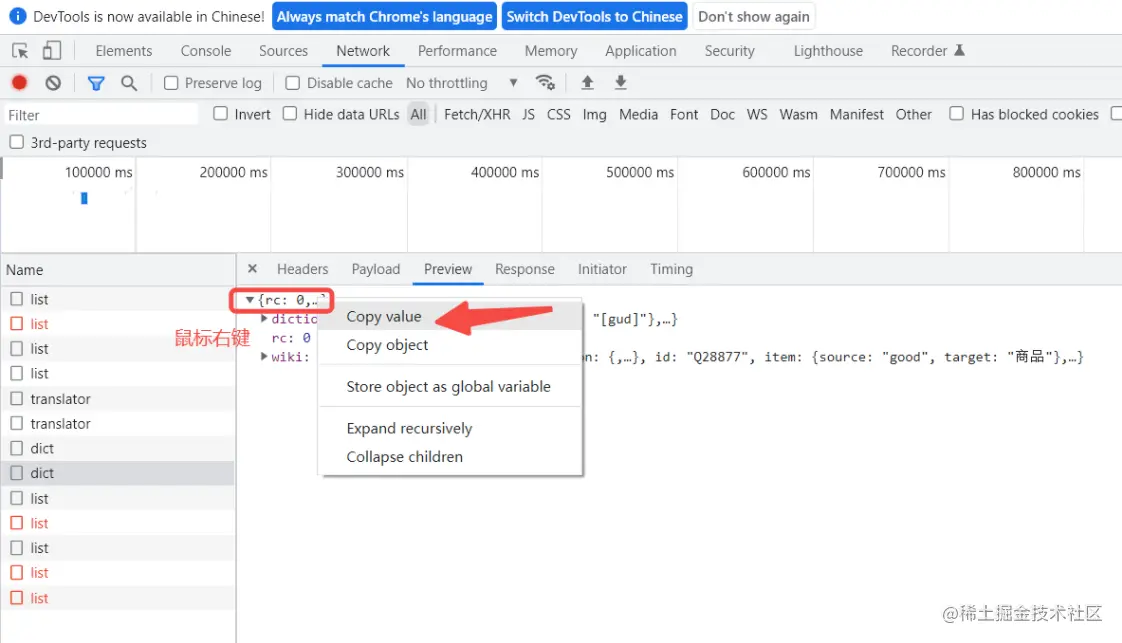Switch to the Timing tab
Viewport: 1122px width, 643px height.
point(671,269)
